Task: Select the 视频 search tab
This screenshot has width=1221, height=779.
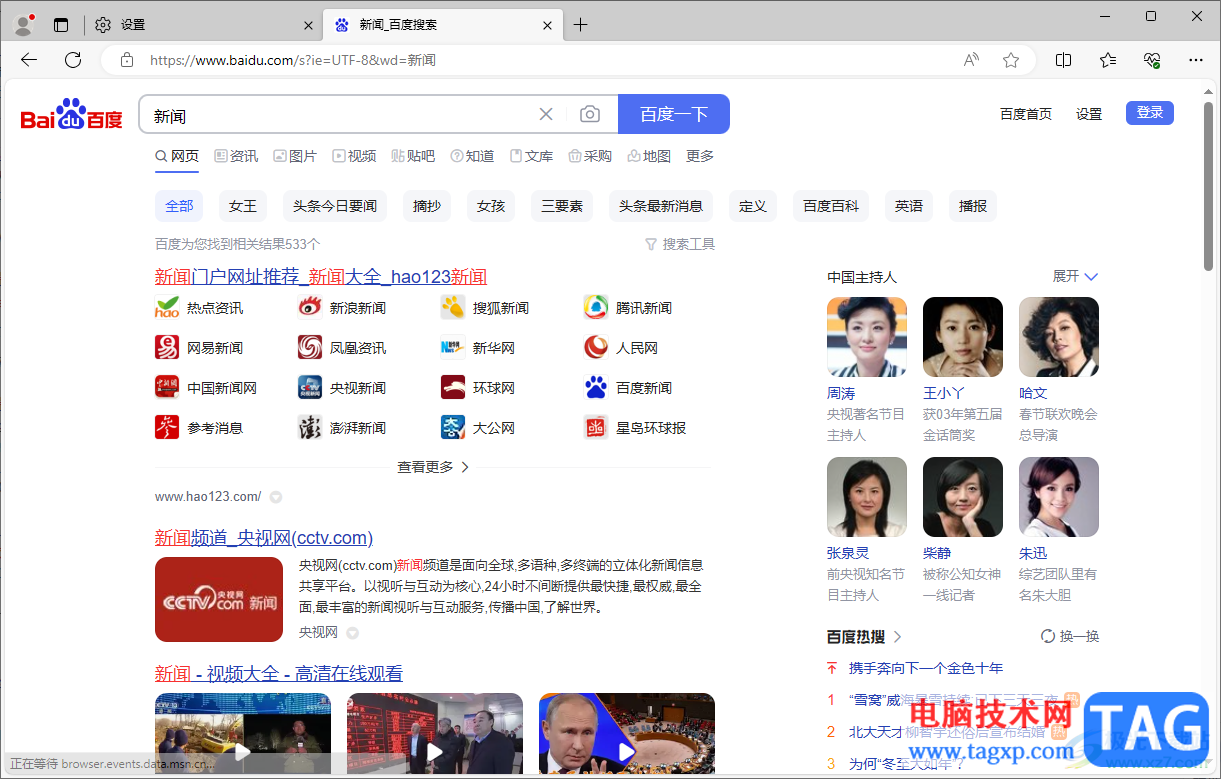Action: (354, 156)
